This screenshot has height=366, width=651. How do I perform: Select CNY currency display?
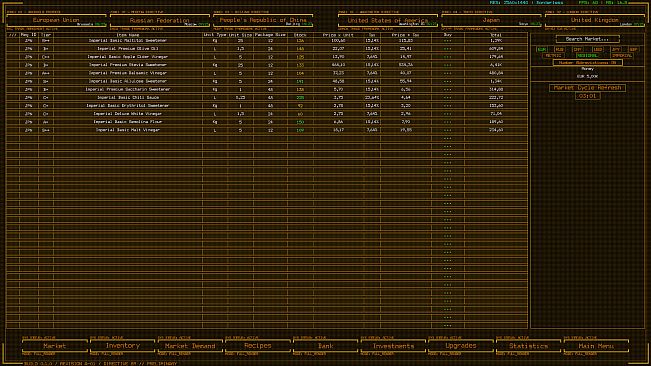(x=578, y=49)
